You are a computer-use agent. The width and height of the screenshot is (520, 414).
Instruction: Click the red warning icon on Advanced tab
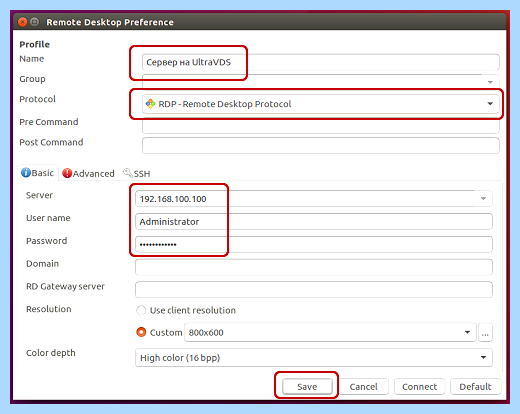pos(67,173)
